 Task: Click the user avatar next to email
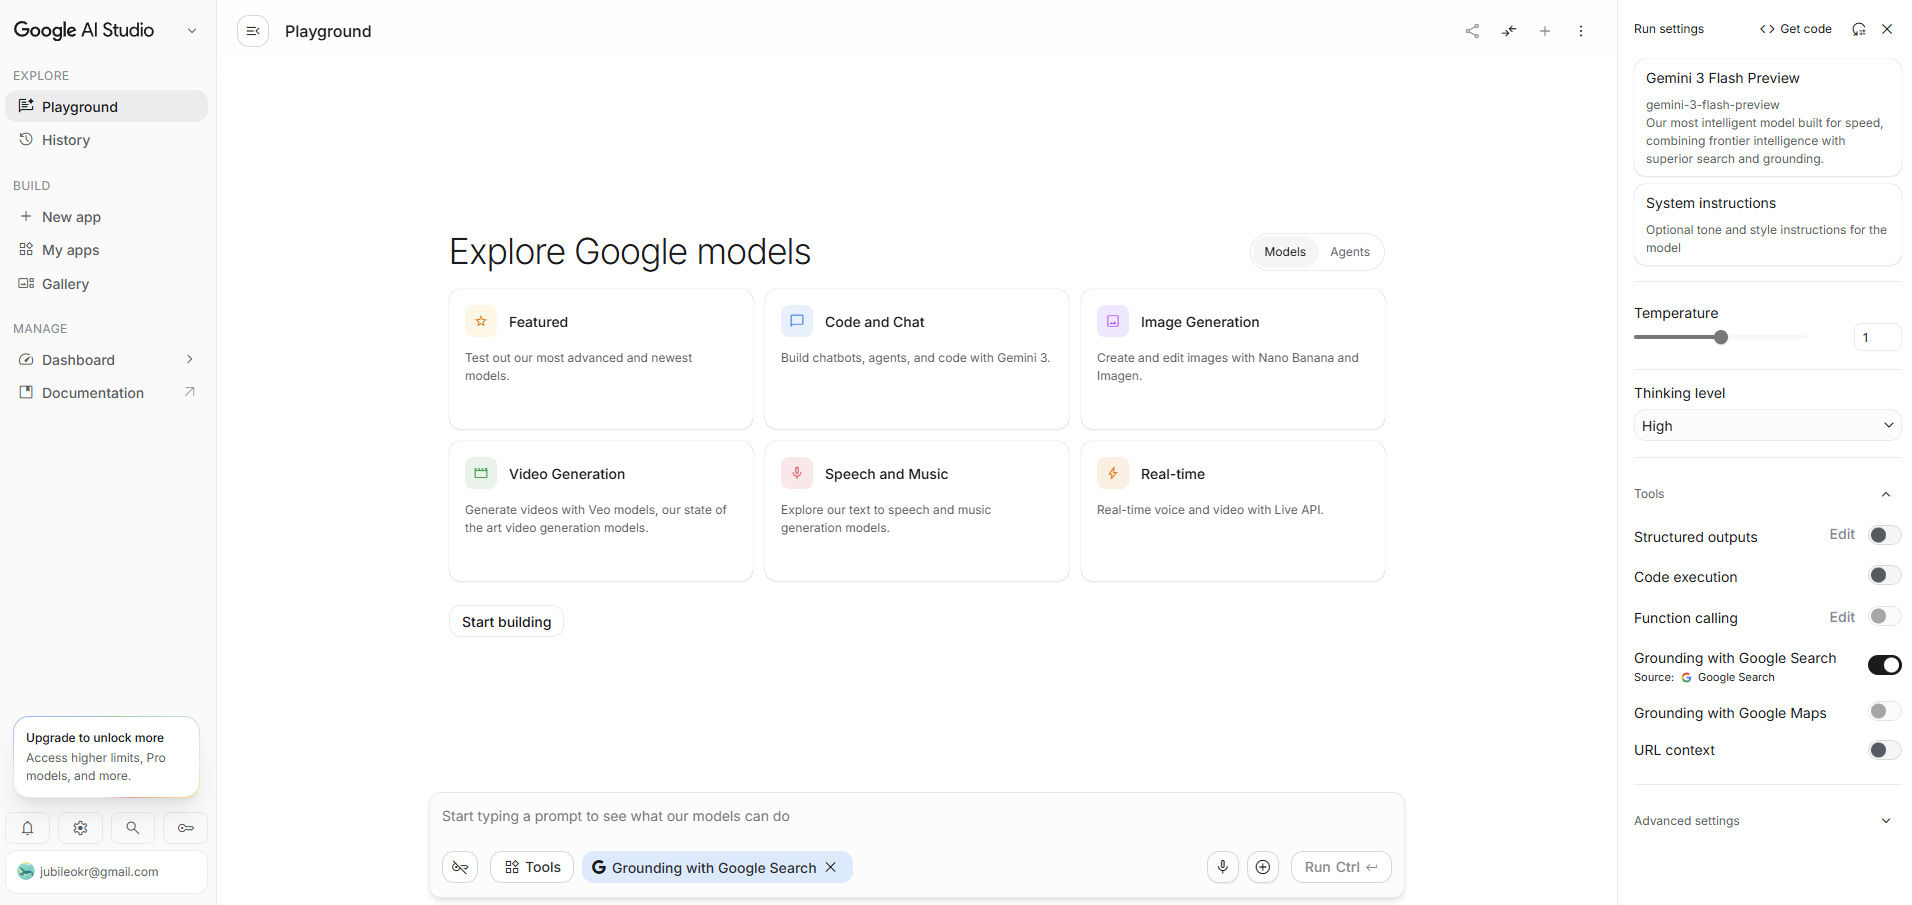pyautogui.click(x=26, y=872)
